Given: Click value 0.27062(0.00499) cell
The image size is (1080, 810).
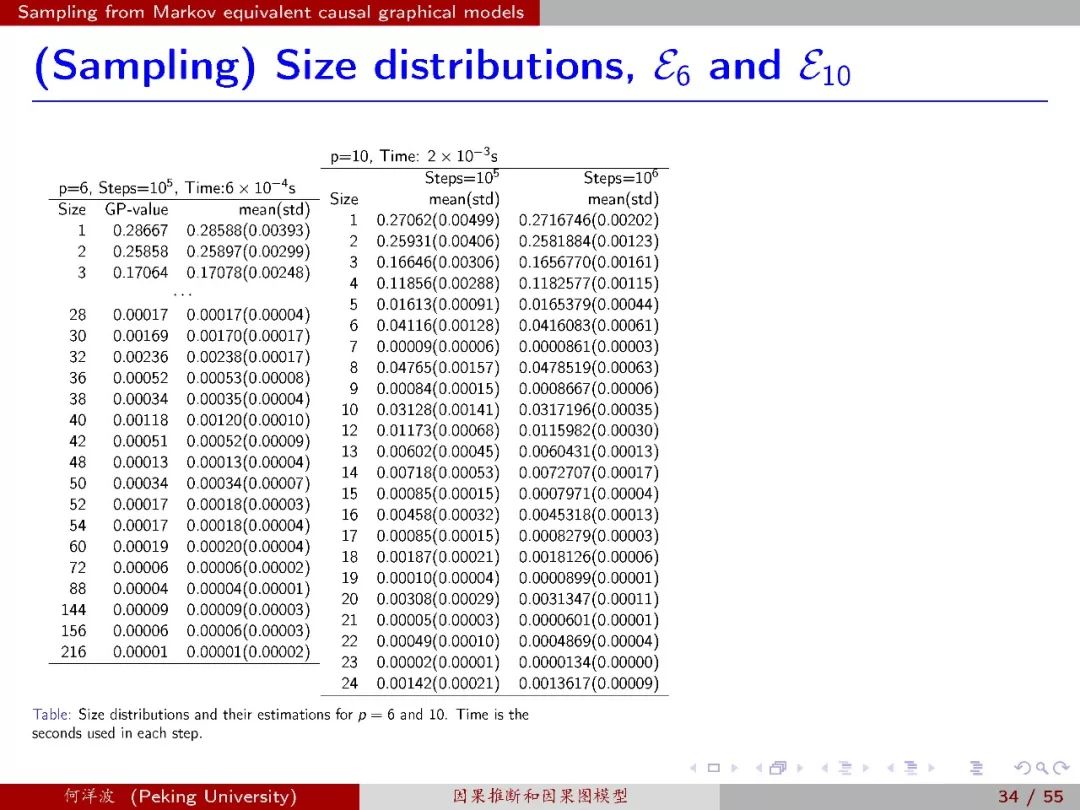Looking at the screenshot, I should point(438,220).
